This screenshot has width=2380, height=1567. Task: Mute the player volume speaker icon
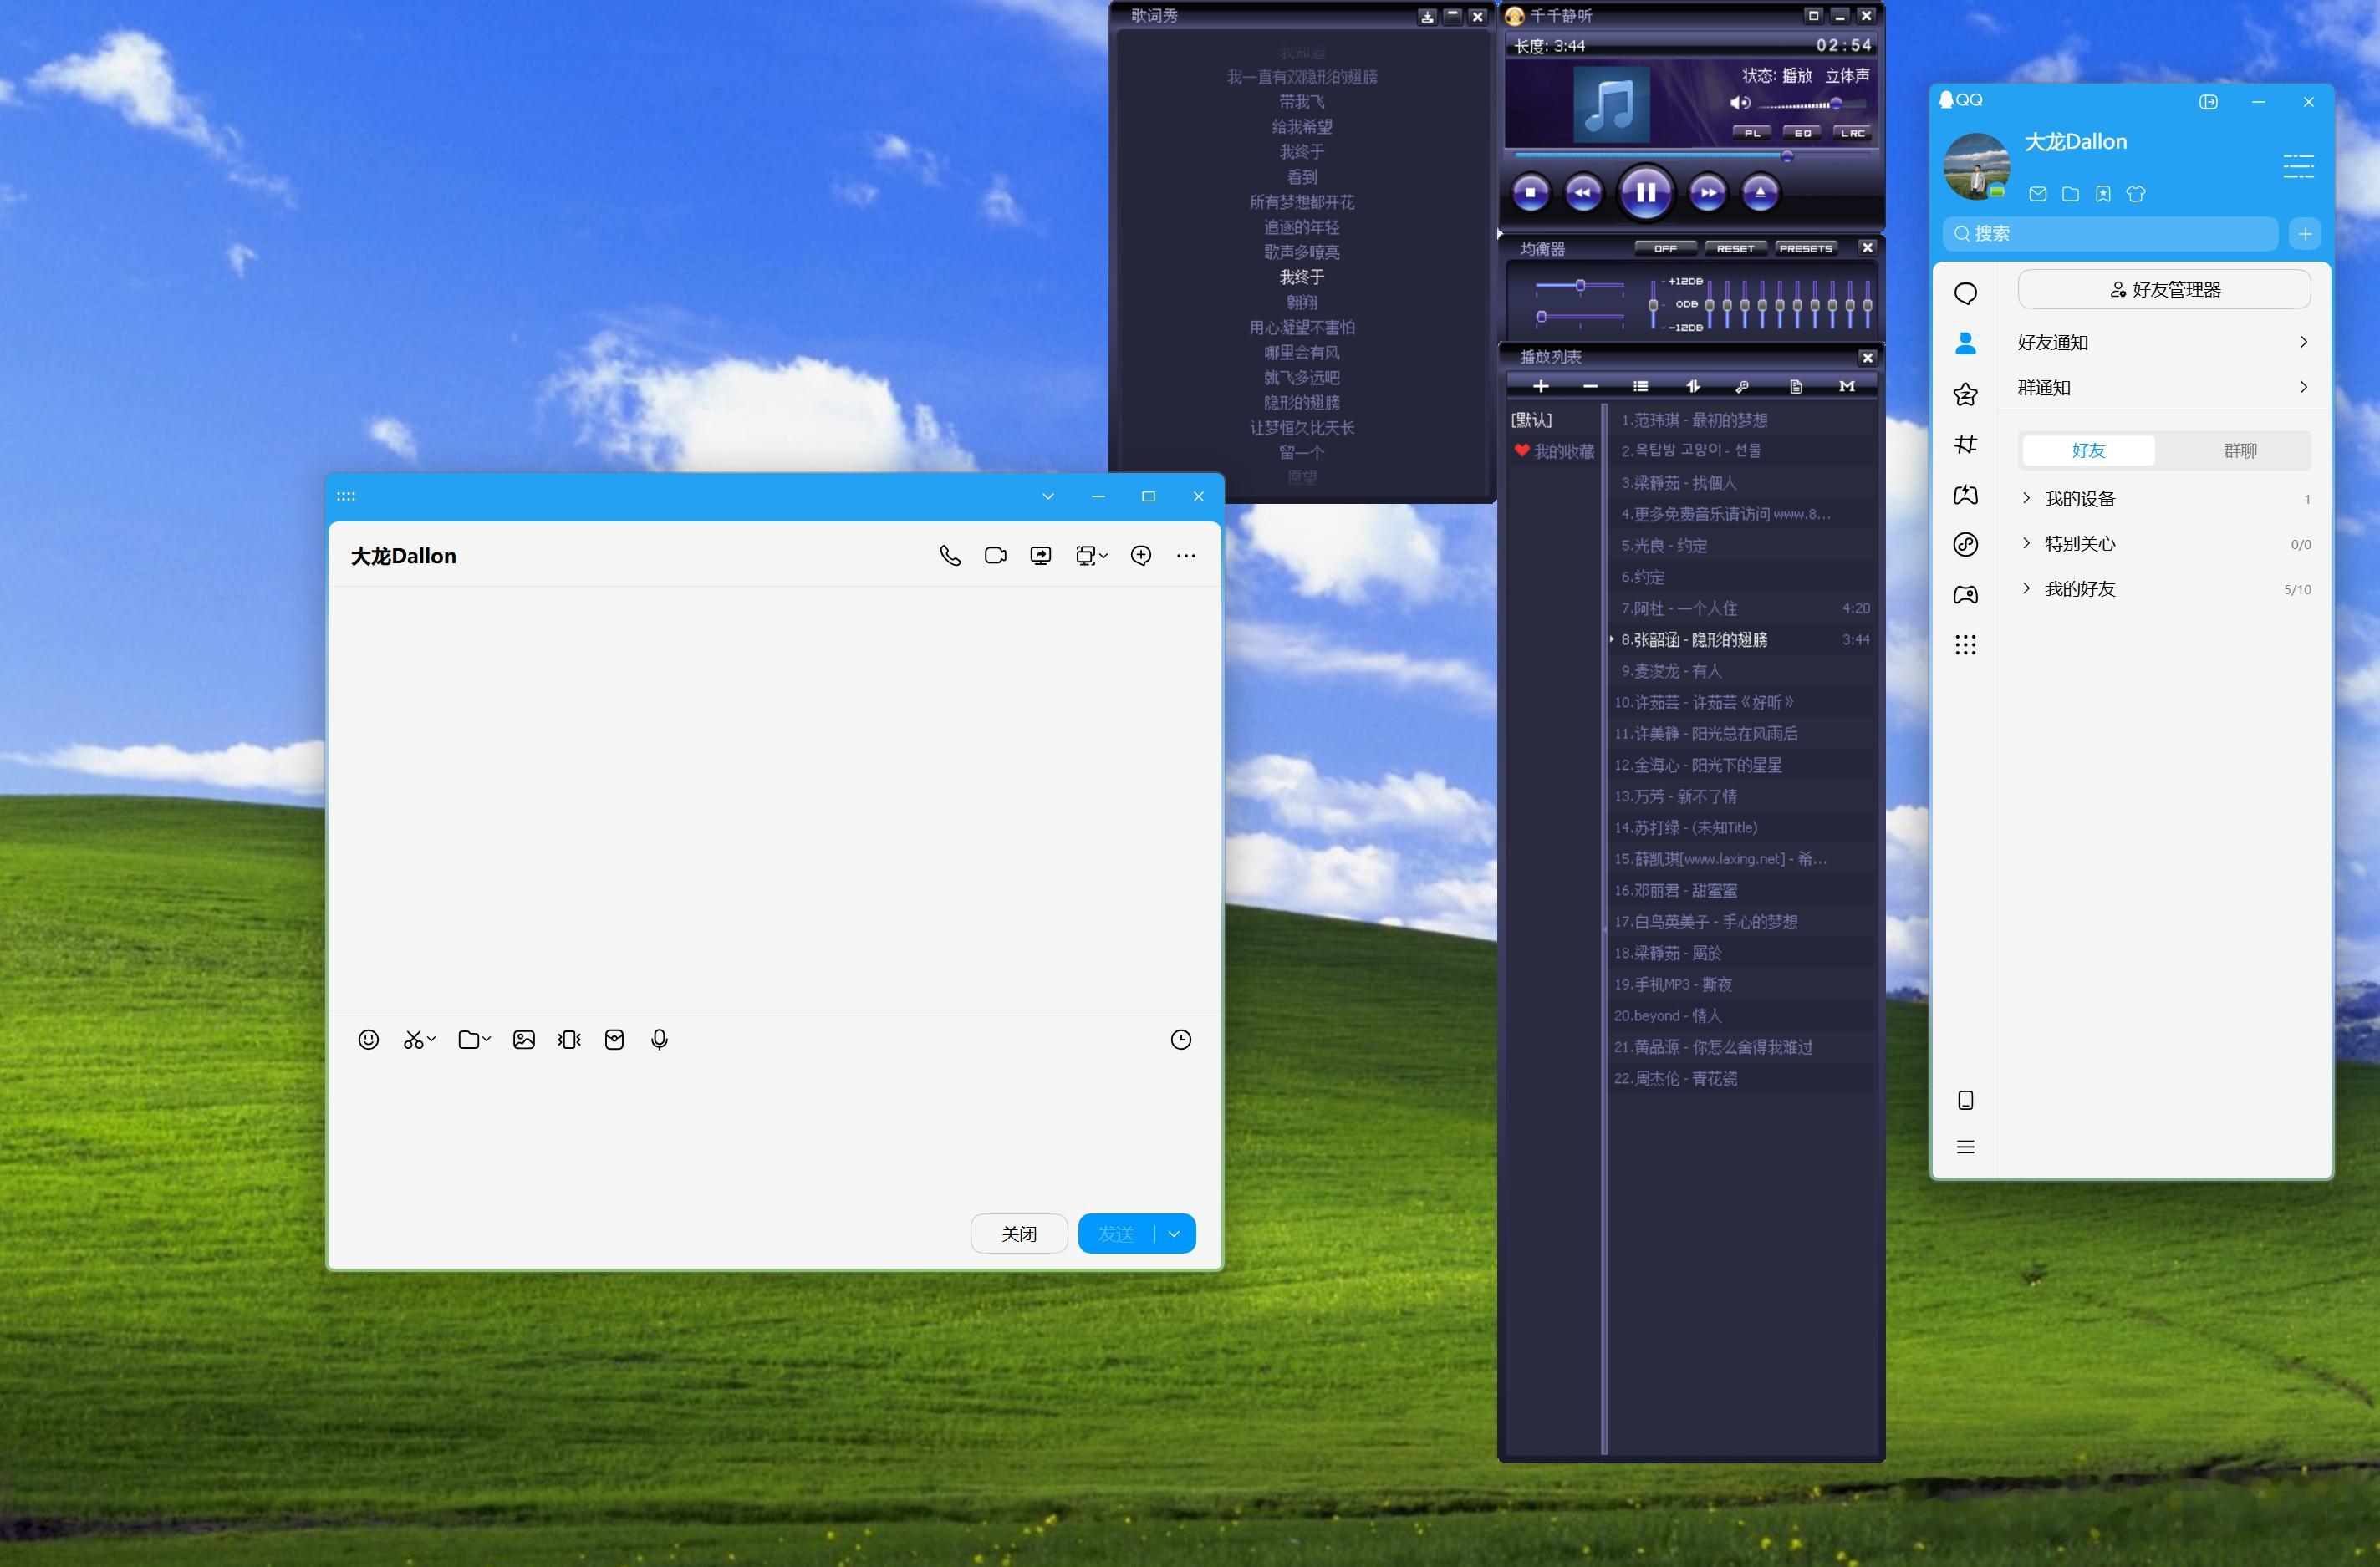click(x=1740, y=103)
